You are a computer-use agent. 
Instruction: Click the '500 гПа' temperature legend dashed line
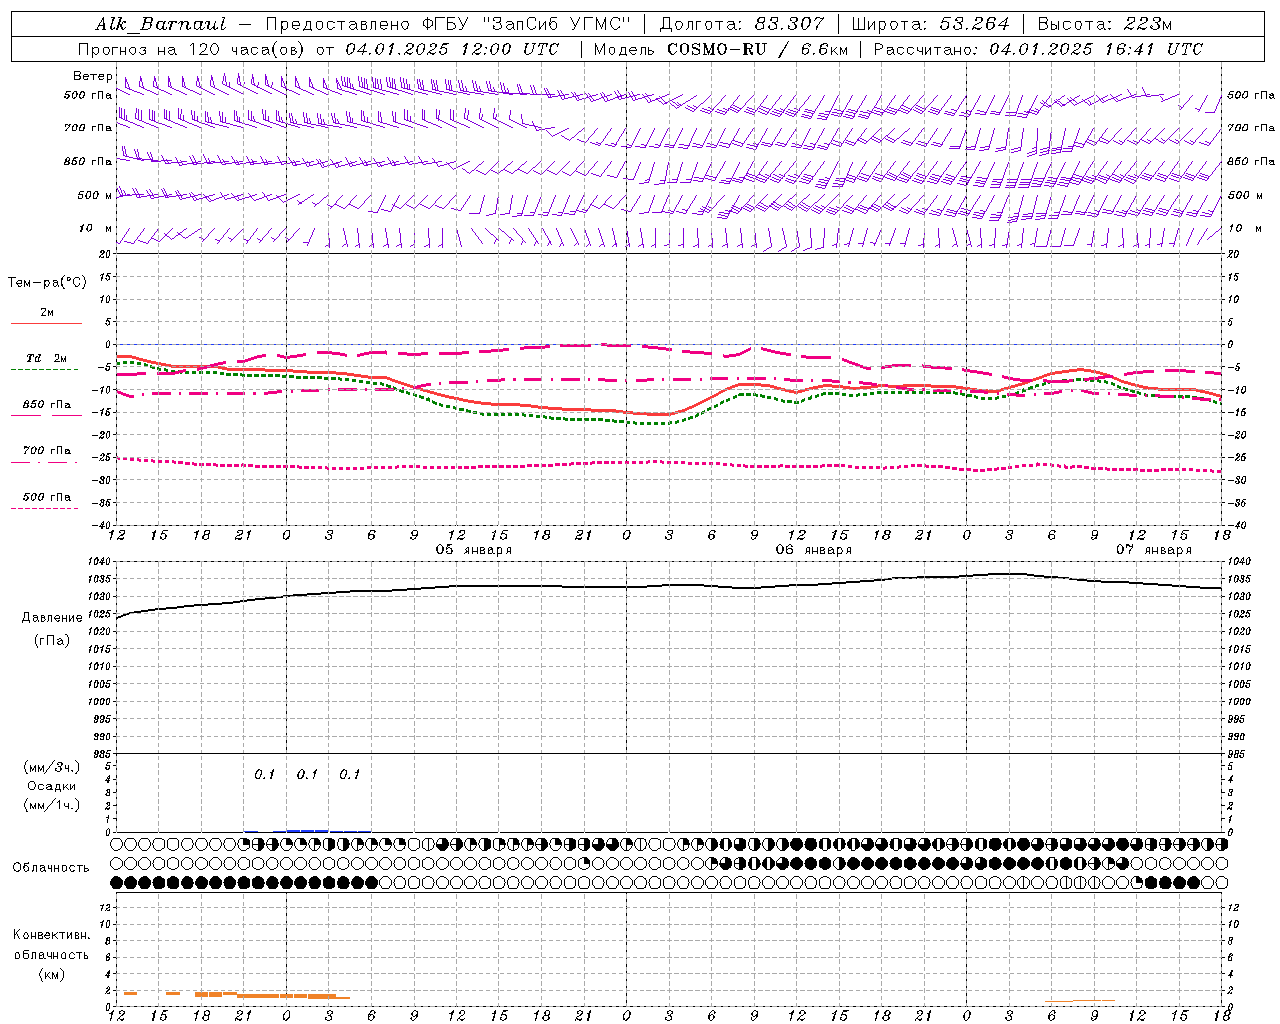[x=44, y=508]
